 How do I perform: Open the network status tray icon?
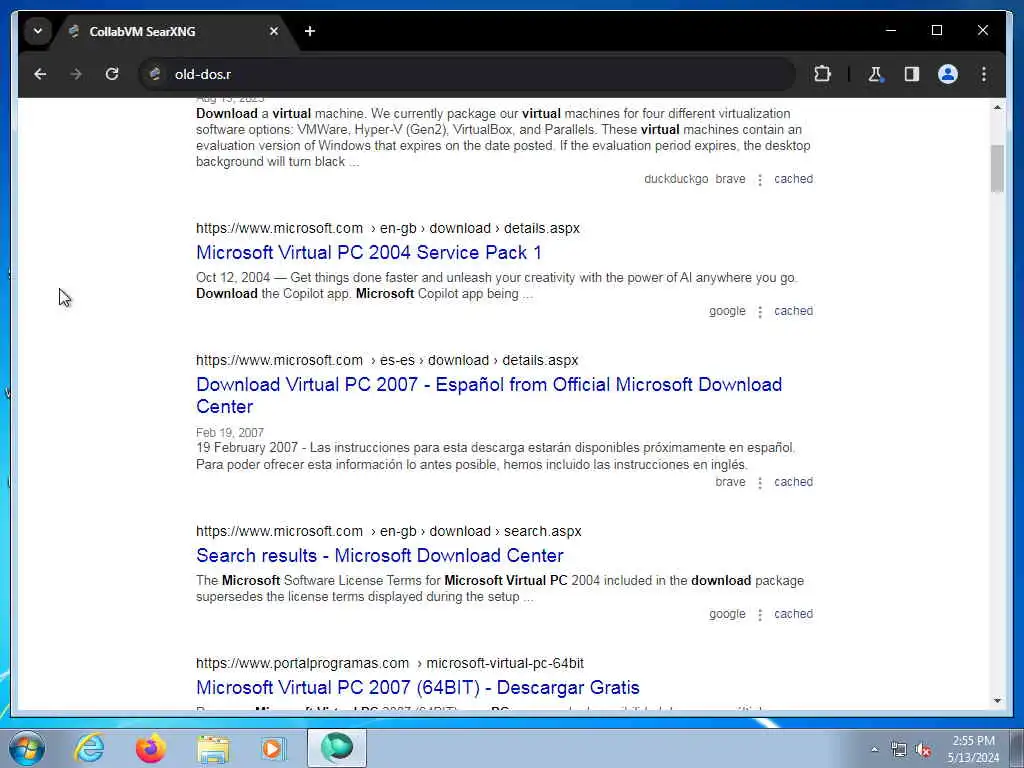[899, 749]
